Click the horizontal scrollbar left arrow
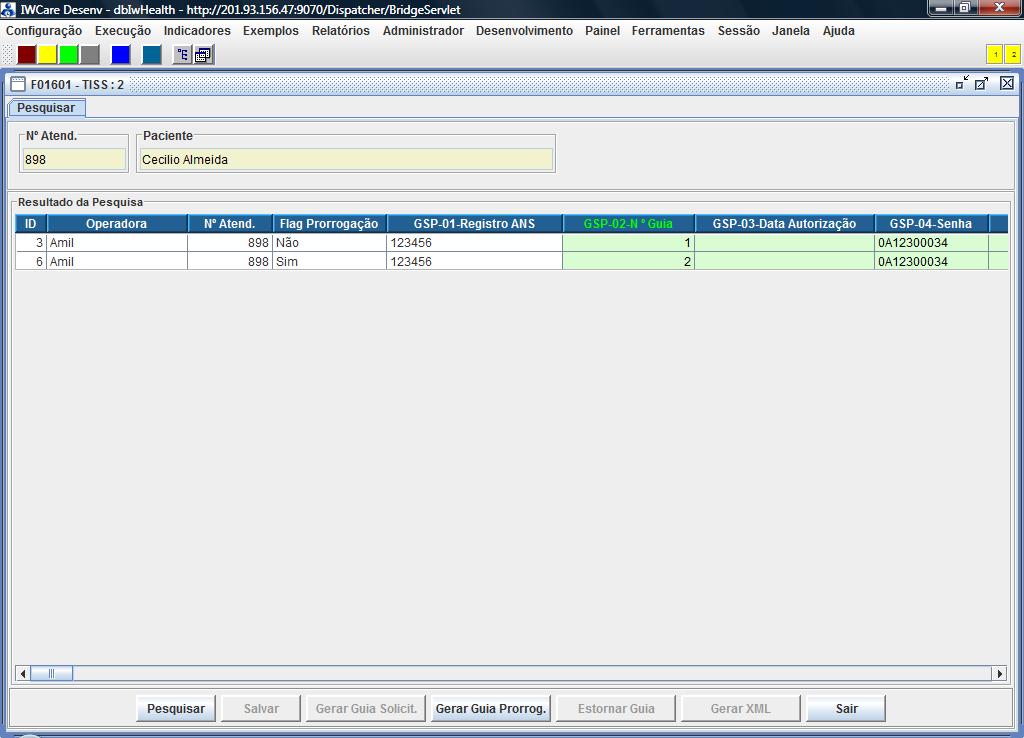1024x738 pixels. [x=23, y=673]
